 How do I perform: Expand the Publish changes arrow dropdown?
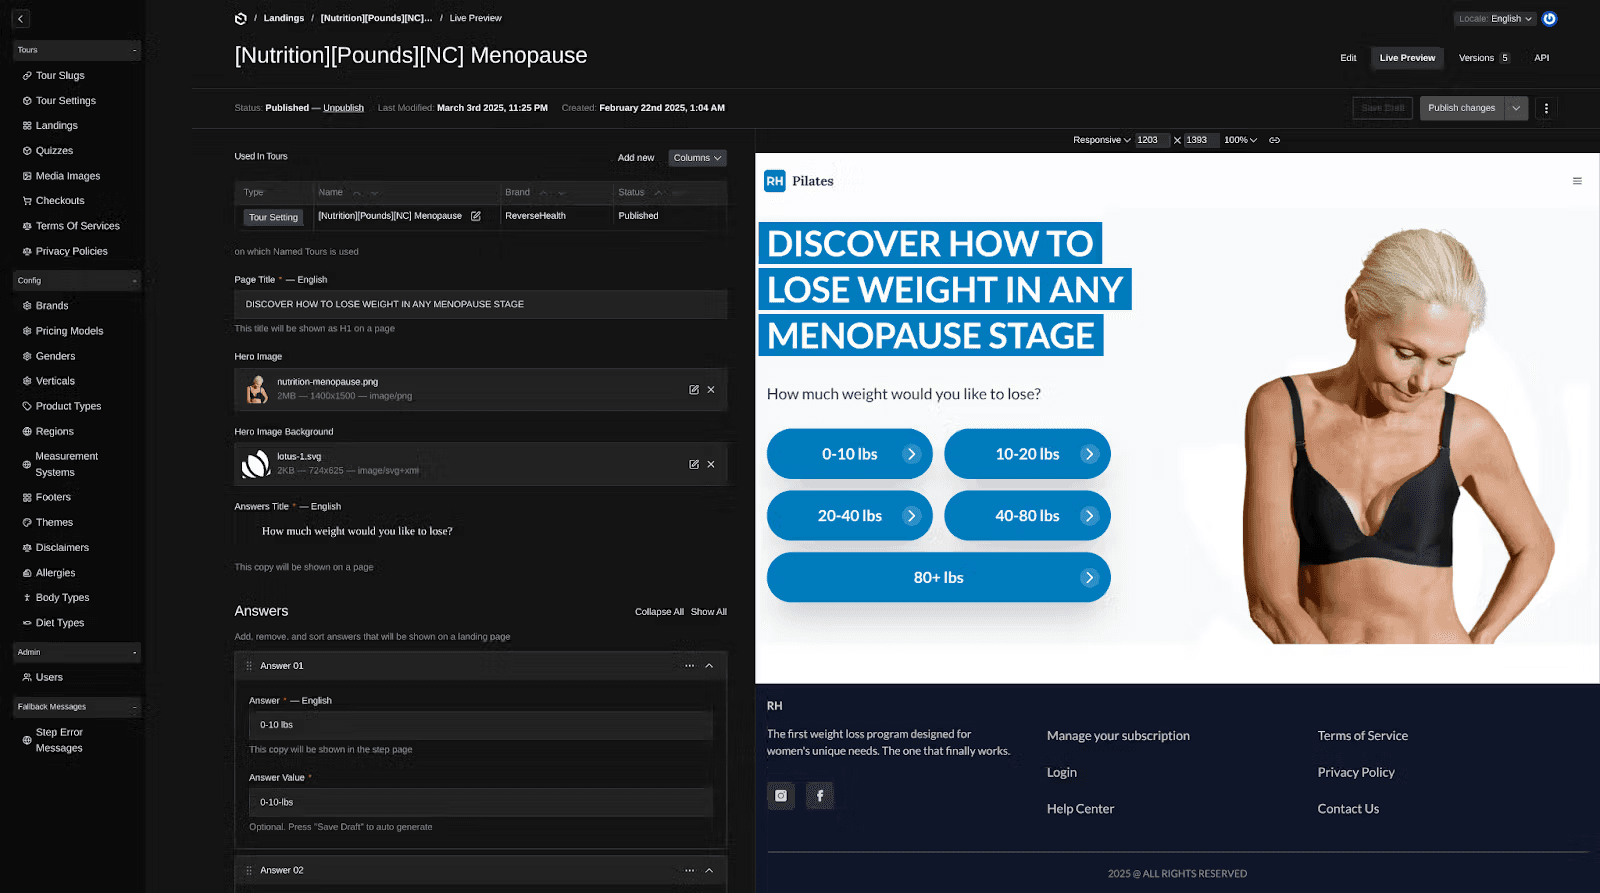[1516, 108]
